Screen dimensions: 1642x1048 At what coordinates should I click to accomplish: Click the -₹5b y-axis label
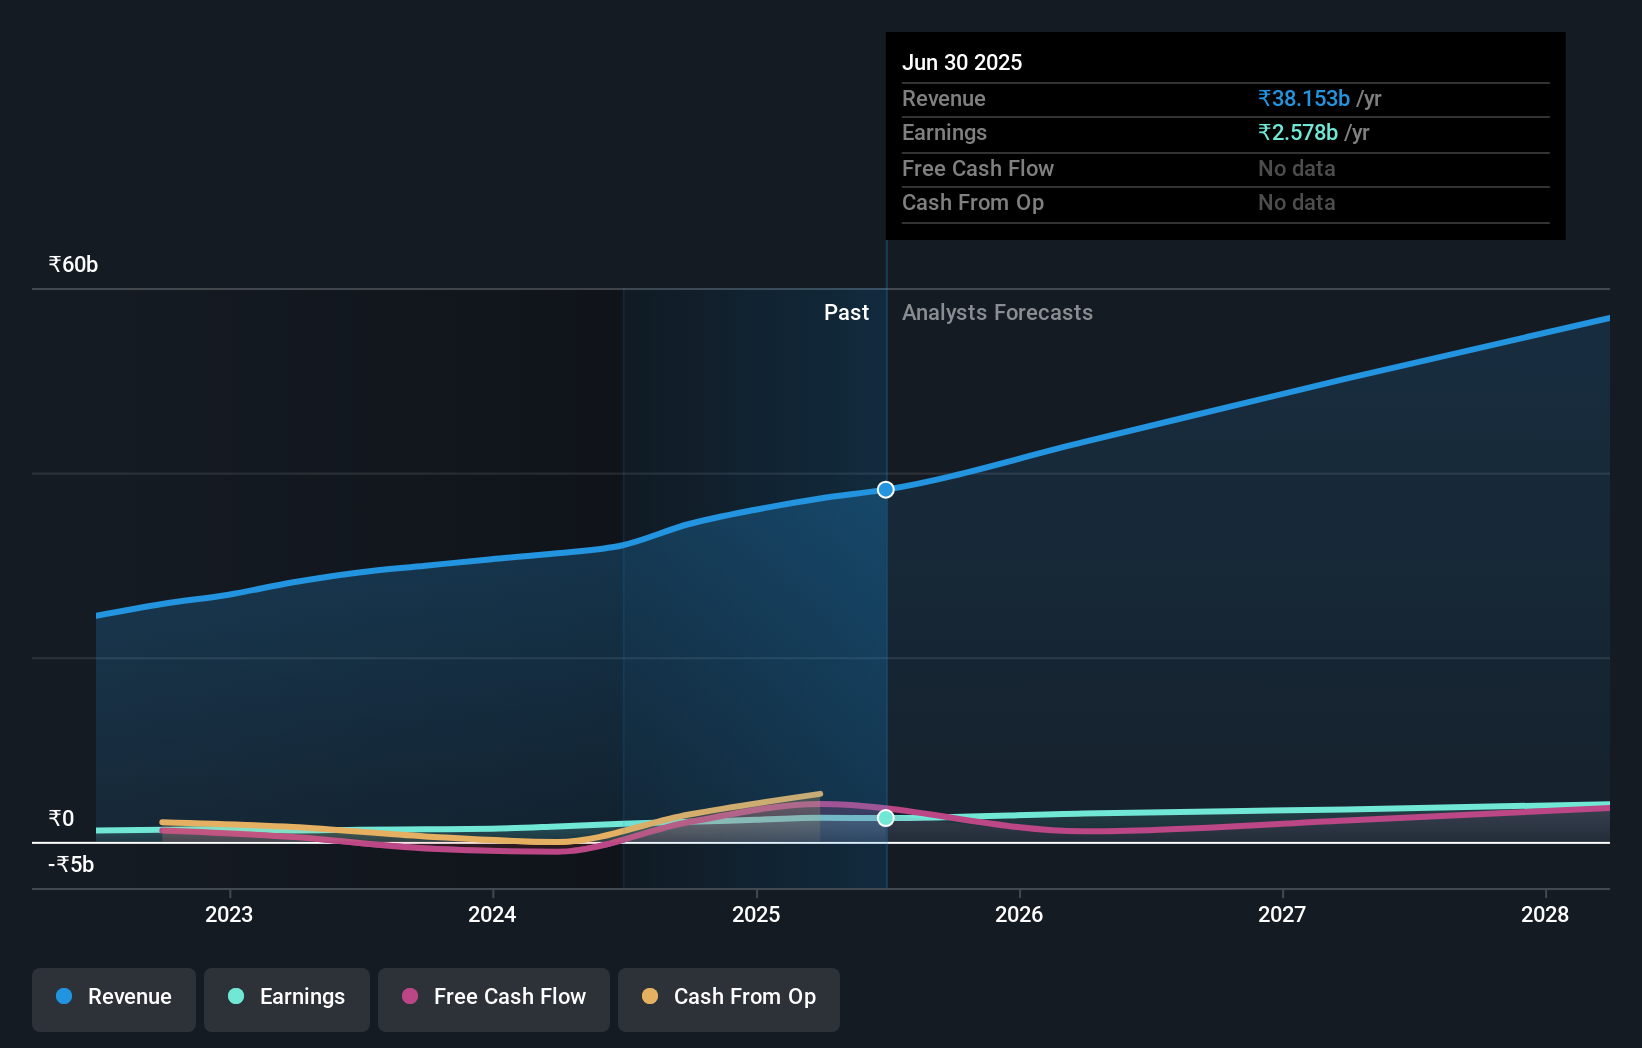click(x=71, y=865)
